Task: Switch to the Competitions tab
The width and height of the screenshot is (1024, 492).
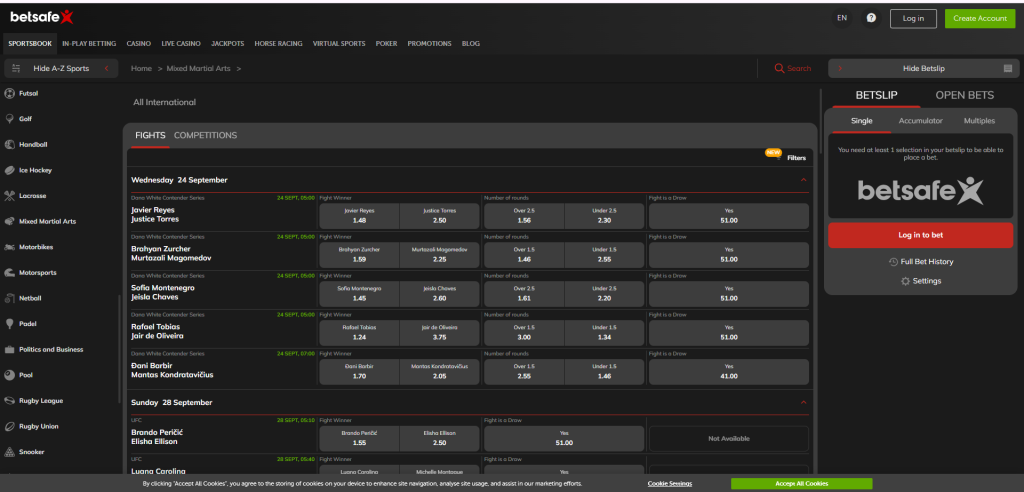Action: (205, 135)
